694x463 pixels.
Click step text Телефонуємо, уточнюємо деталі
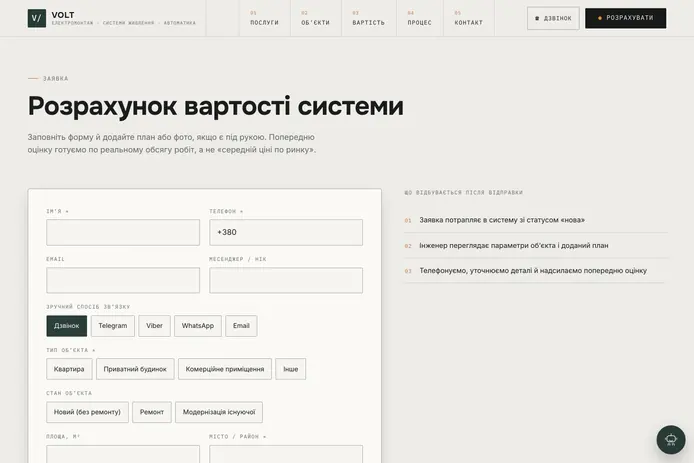coord(533,270)
